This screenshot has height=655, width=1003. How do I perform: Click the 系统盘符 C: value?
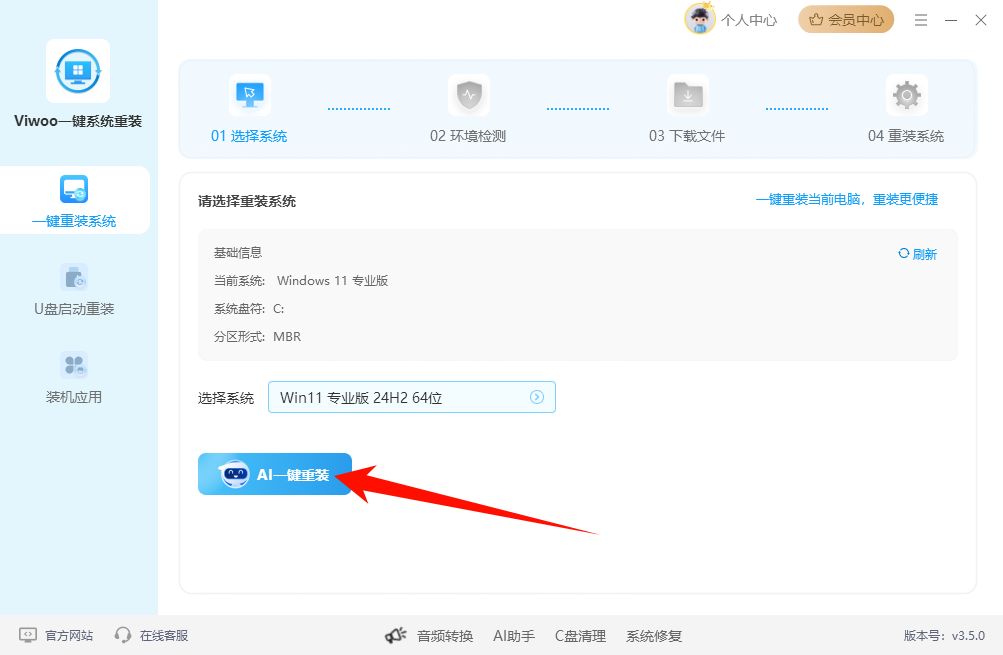point(279,309)
